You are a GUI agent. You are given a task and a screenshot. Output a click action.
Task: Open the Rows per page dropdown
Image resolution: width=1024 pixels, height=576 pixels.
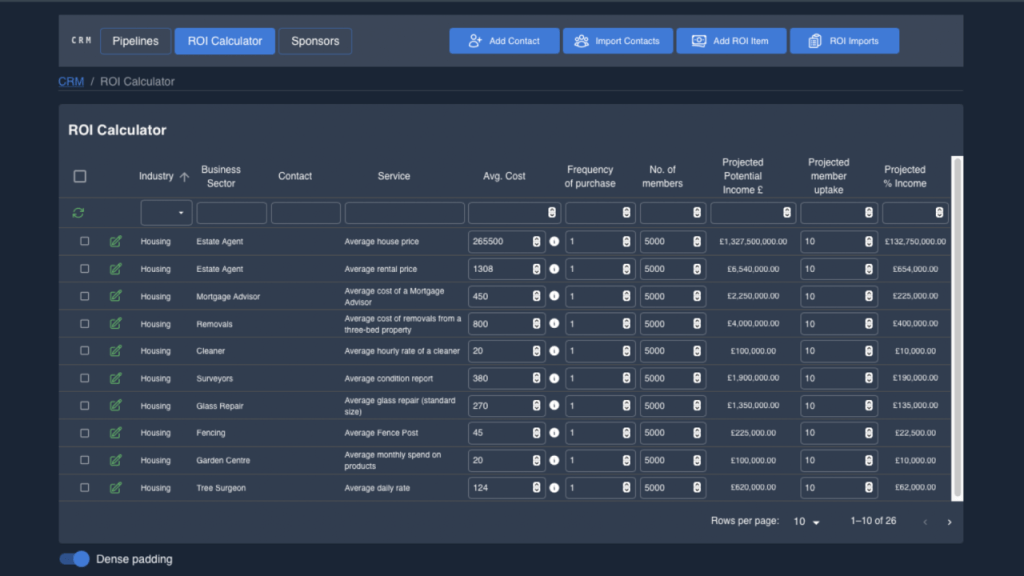click(x=807, y=522)
